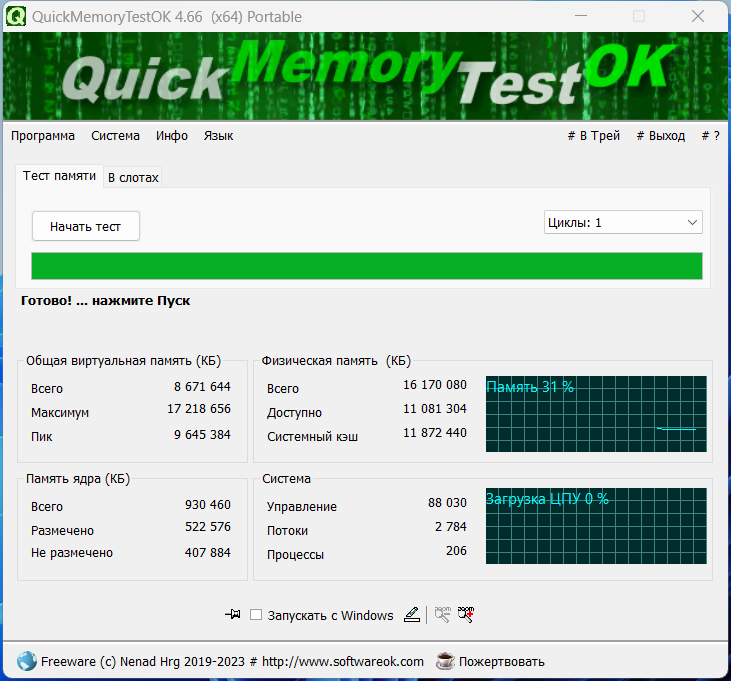
Task: Click the zoom in magnifier icon
Action: click(x=466, y=614)
